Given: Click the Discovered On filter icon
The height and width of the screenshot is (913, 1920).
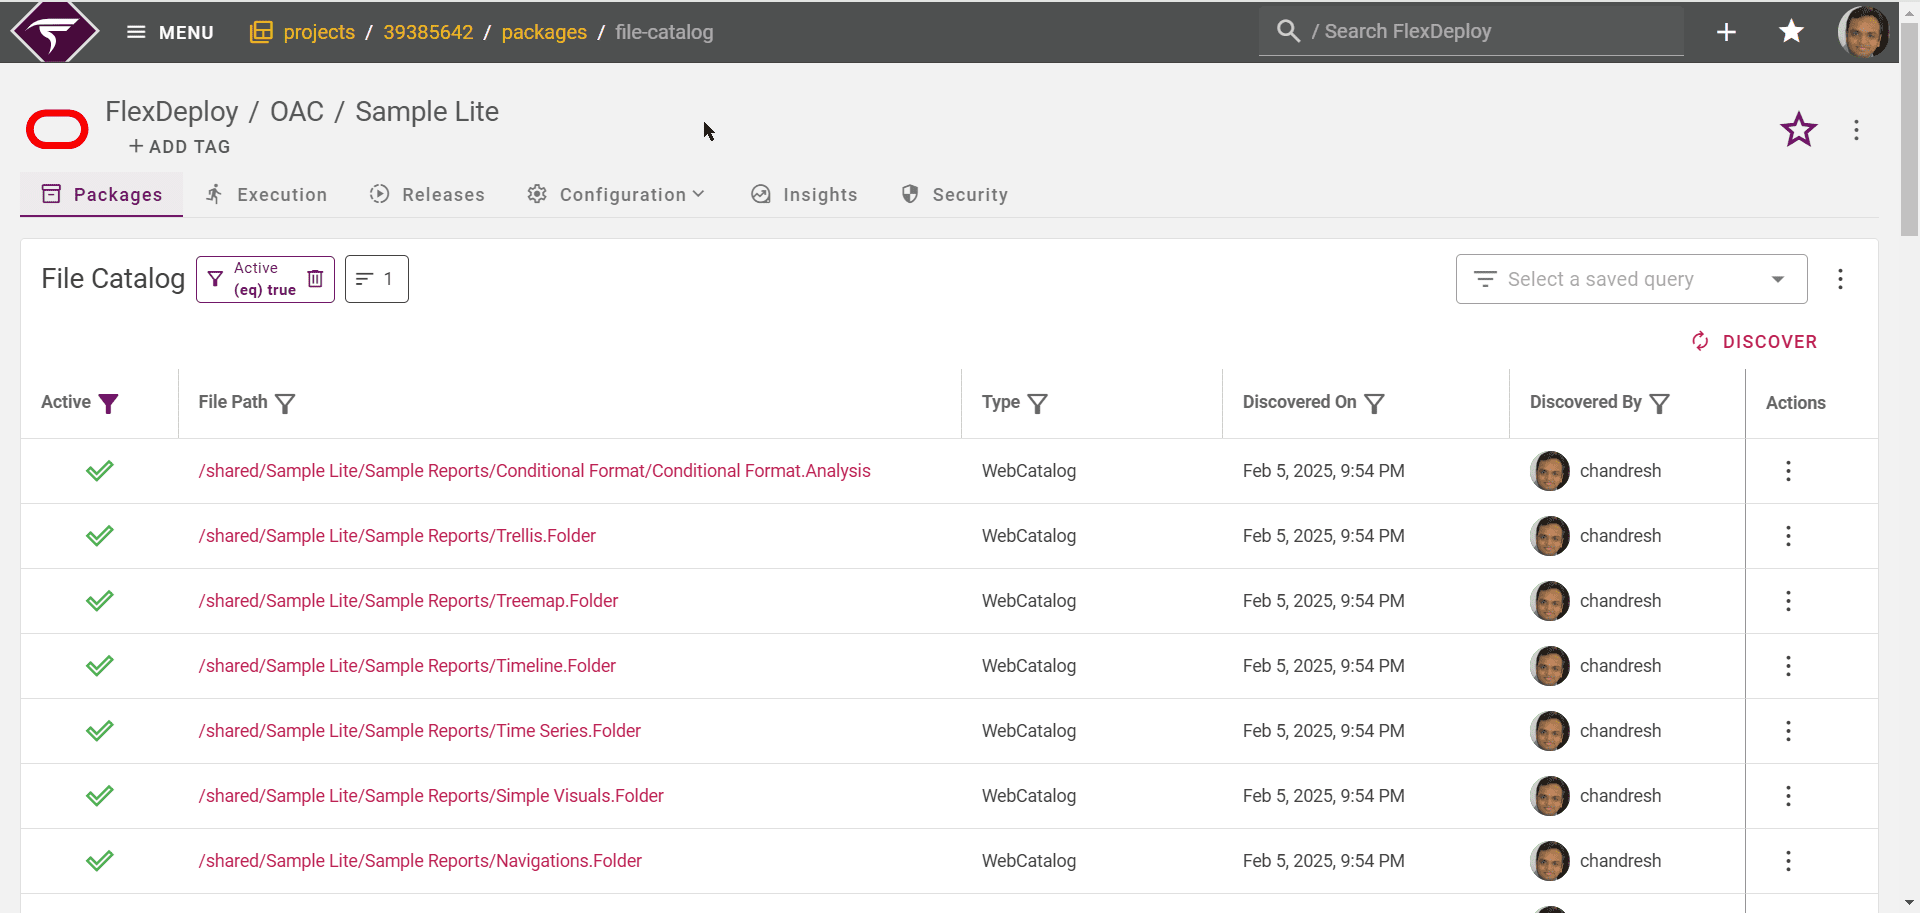Looking at the screenshot, I should click(x=1375, y=403).
